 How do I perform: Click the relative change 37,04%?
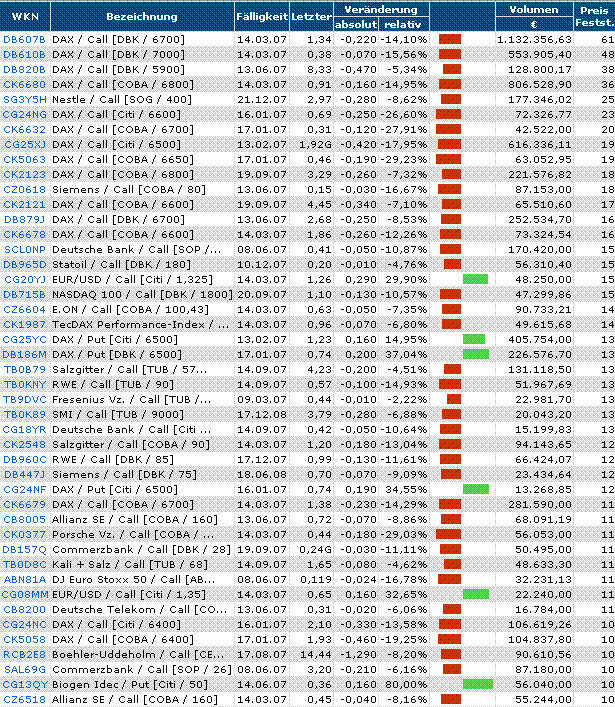tap(406, 355)
